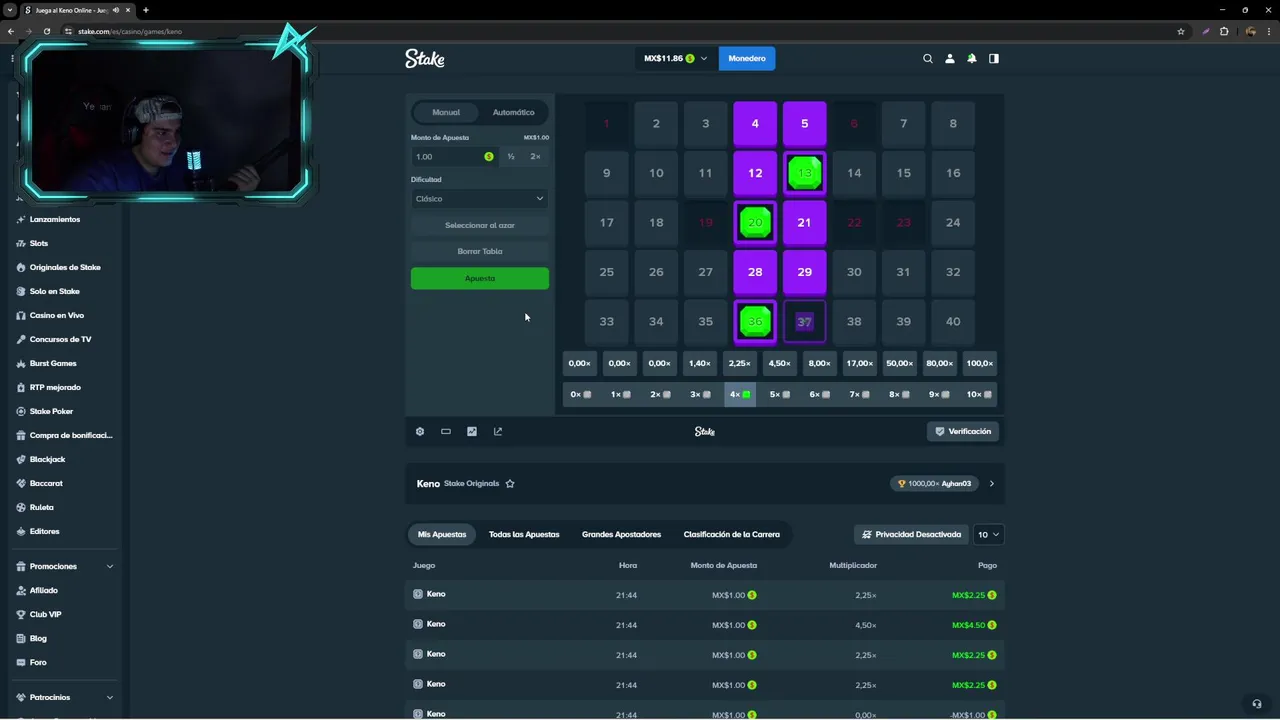Select Keno tile 40
Image resolution: width=1280 pixels, height=720 pixels.
coord(953,321)
